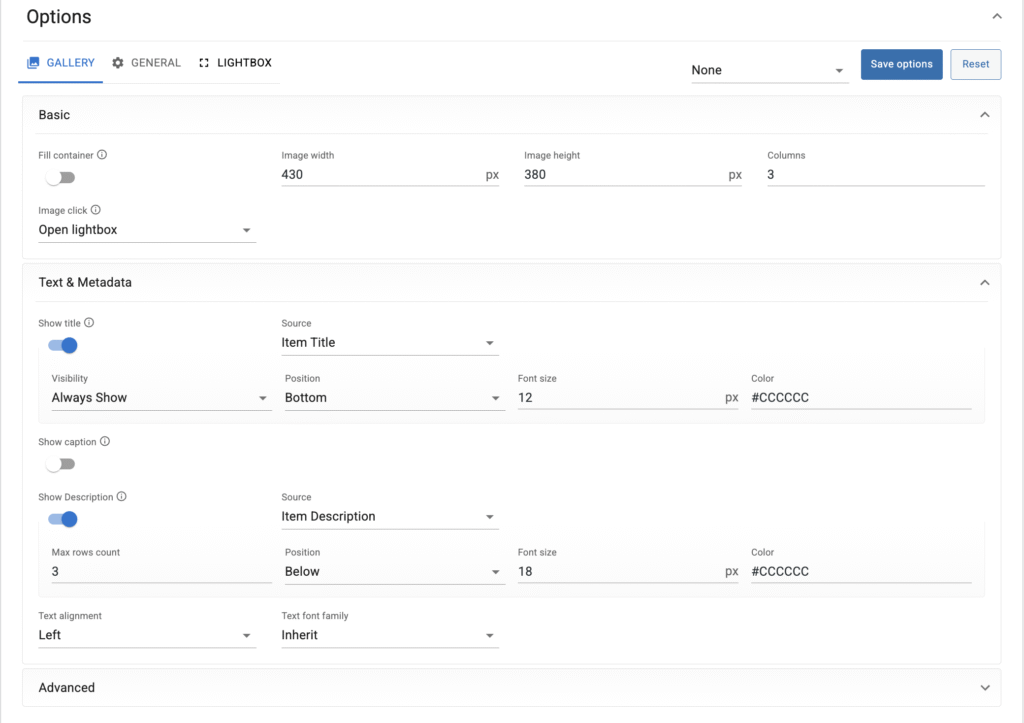1024x723 pixels.
Task: Click the Image width input field
Action: pos(380,175)
